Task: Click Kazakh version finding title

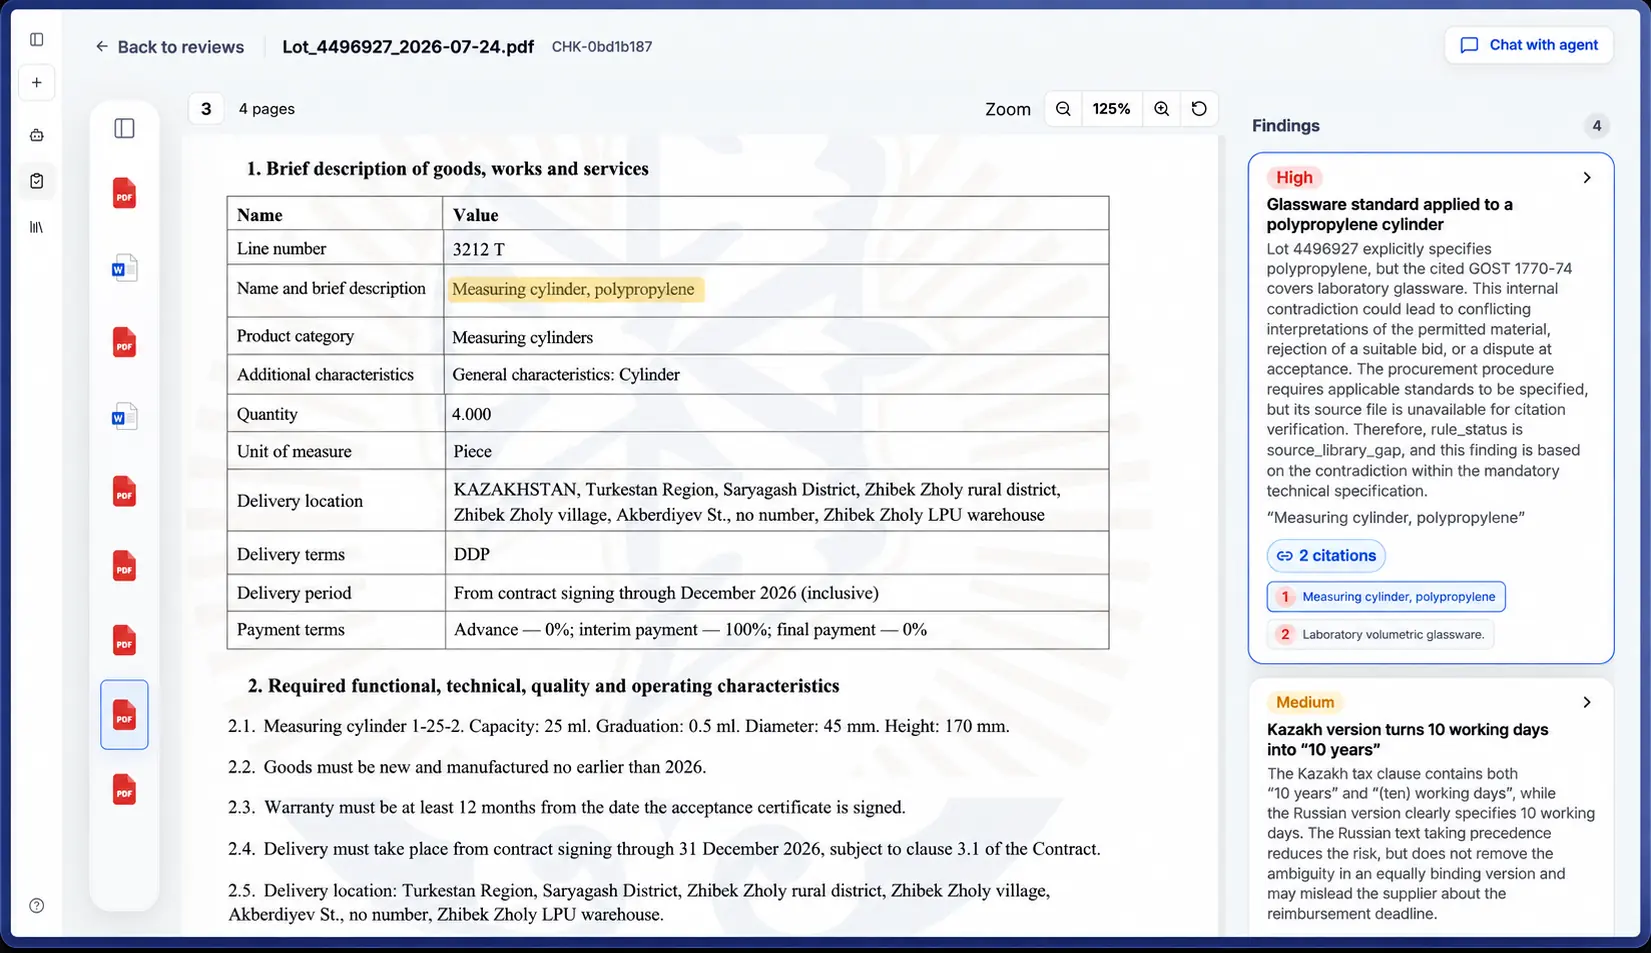Action: click(x=1407, y=740)
